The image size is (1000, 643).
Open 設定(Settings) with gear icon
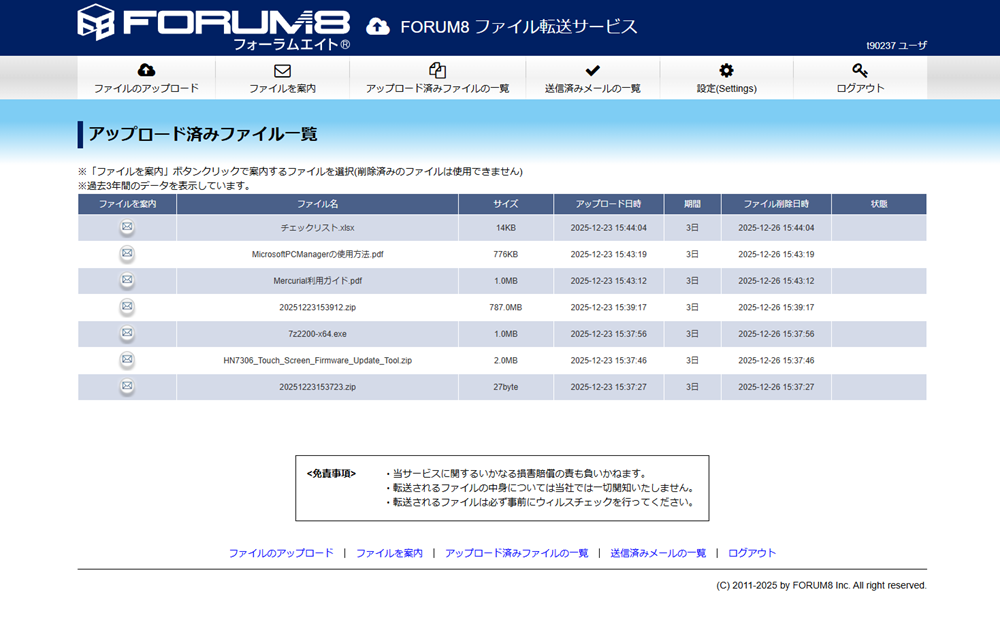coord(726,78)
